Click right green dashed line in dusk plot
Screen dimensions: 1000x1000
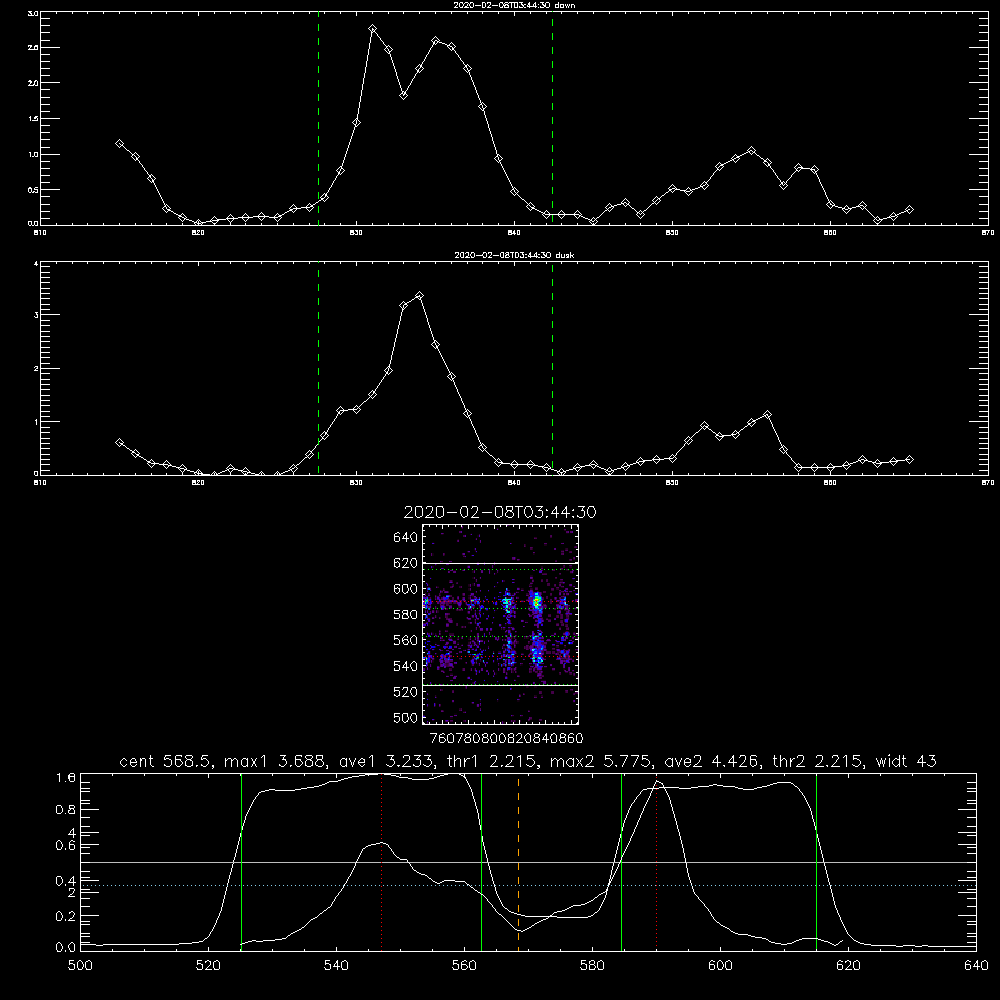pos(552,368)
